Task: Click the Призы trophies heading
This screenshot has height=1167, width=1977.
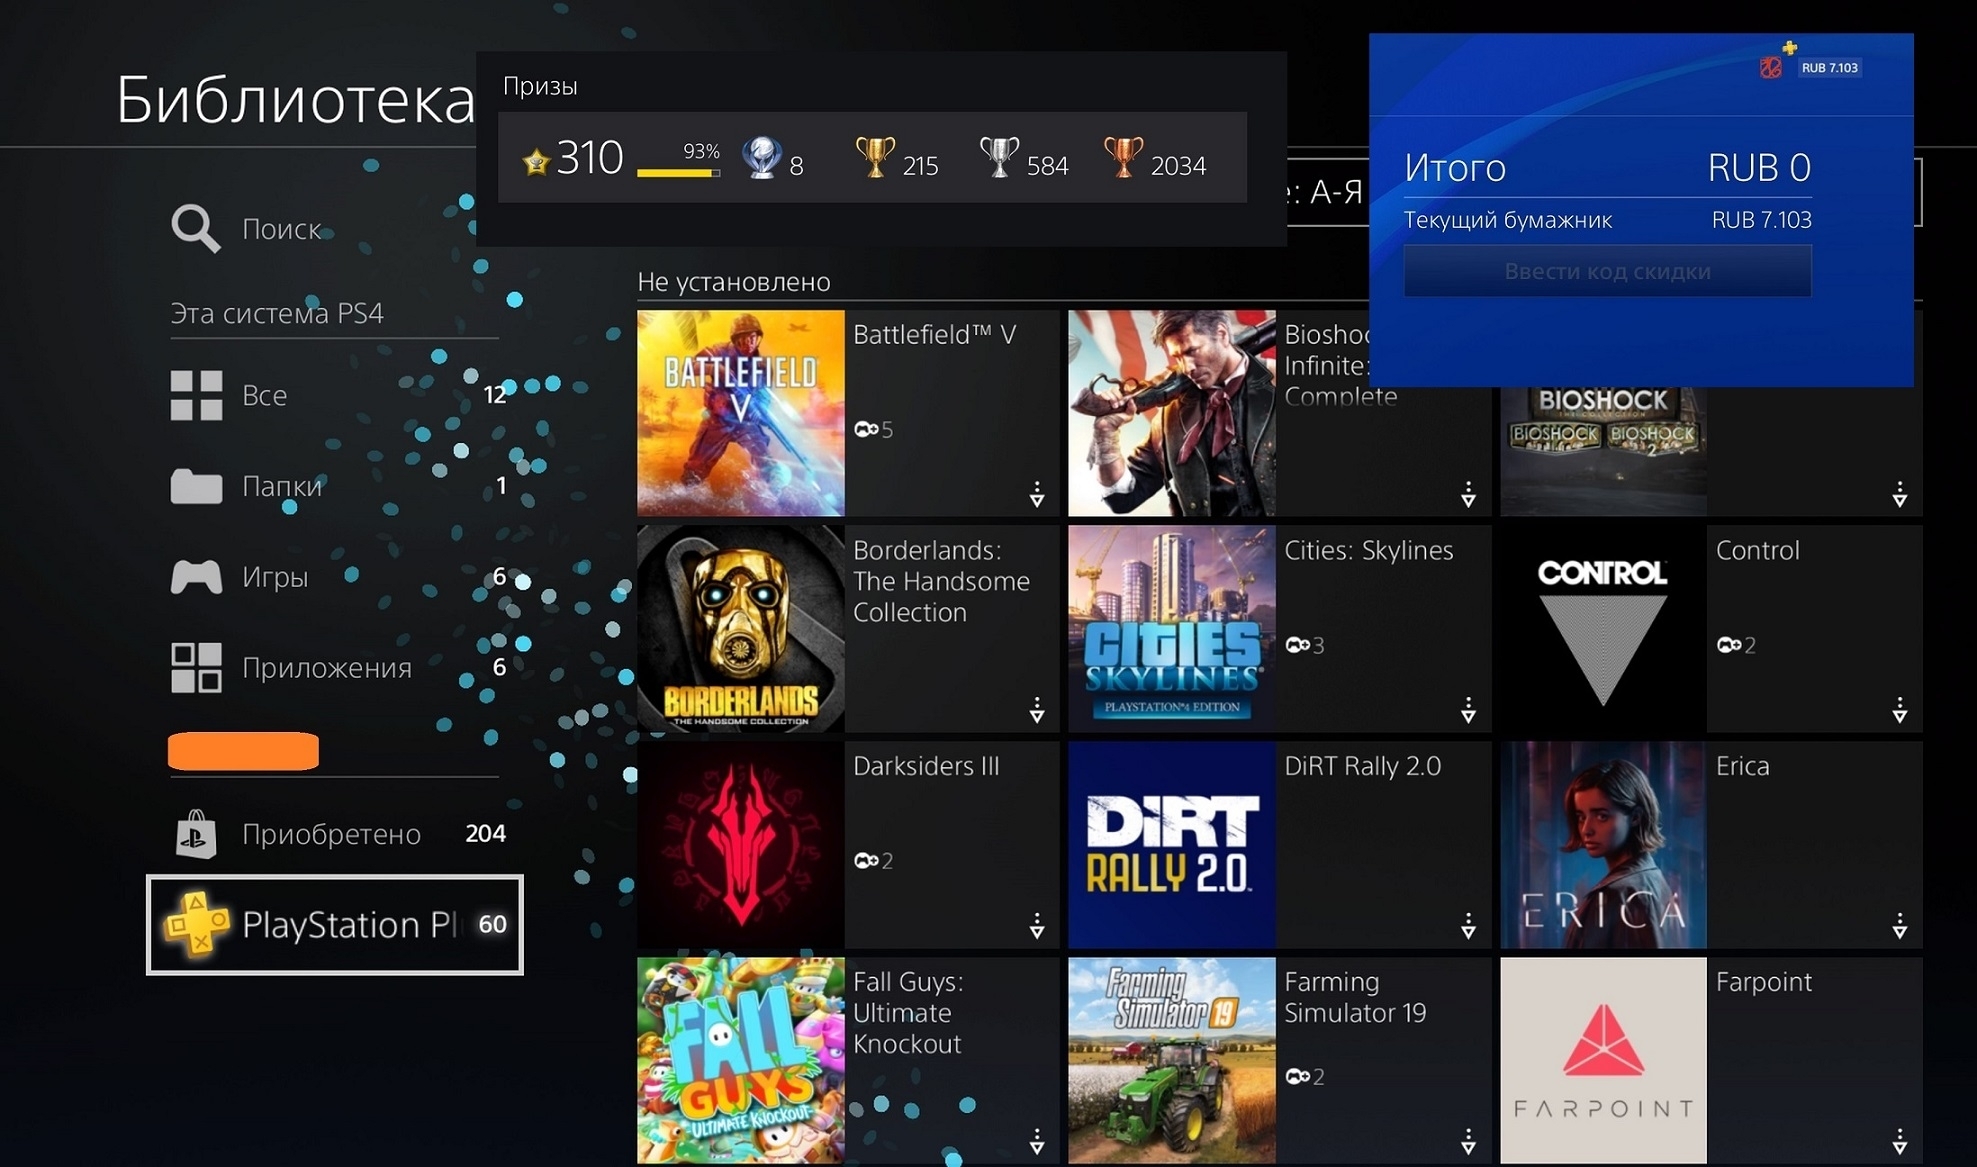Action: (540, 86)
